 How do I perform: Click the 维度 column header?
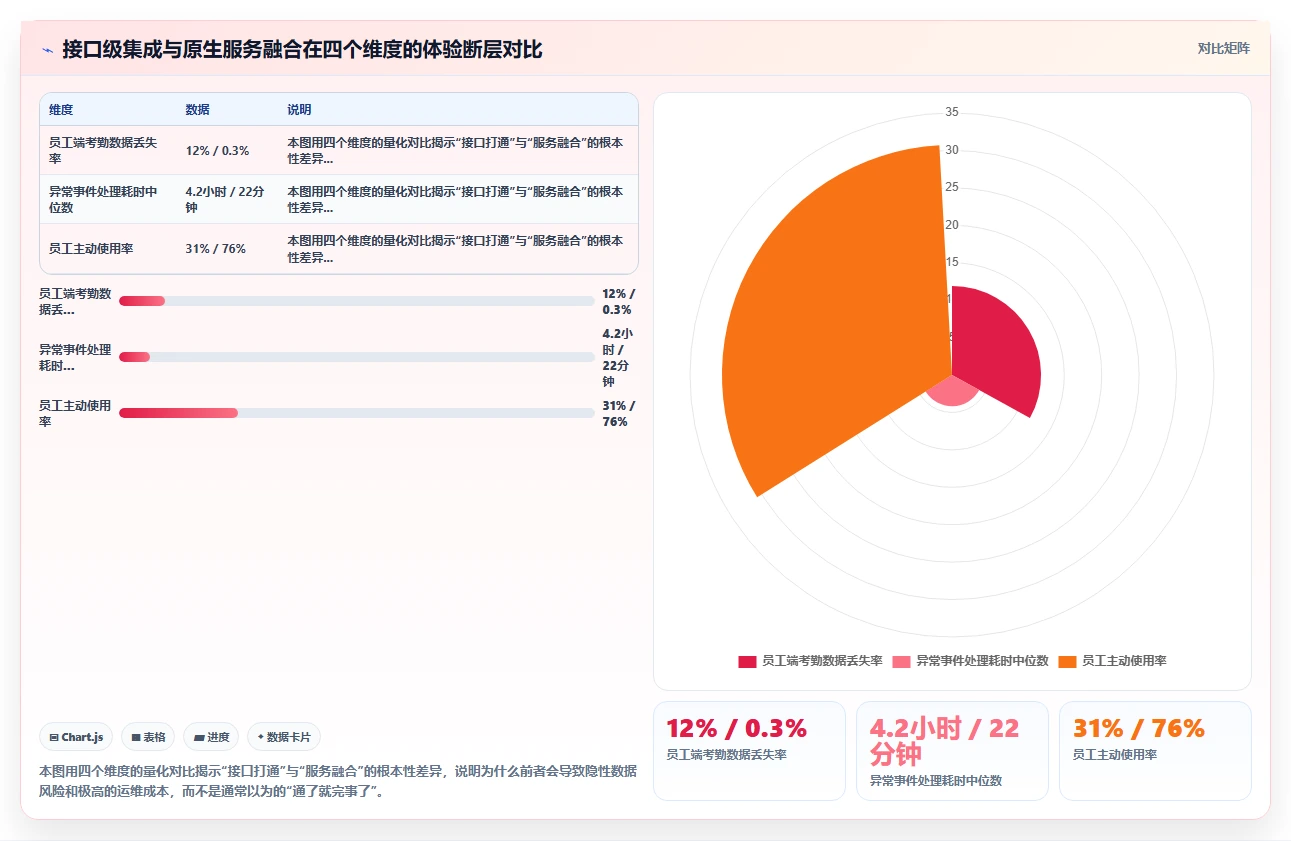click(61, 110)
